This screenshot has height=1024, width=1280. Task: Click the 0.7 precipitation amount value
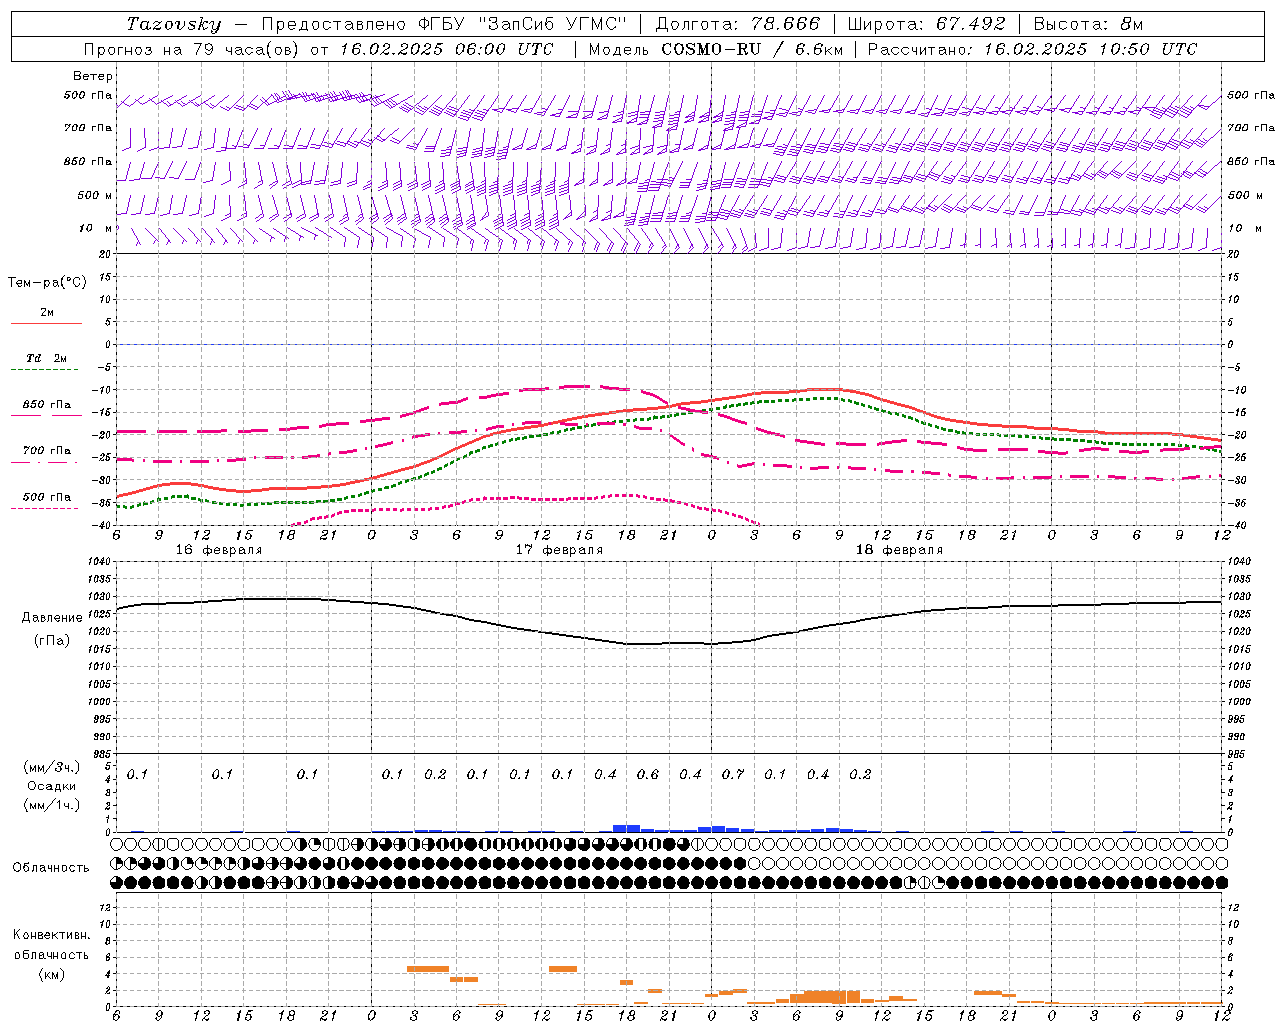coord(733,774)
